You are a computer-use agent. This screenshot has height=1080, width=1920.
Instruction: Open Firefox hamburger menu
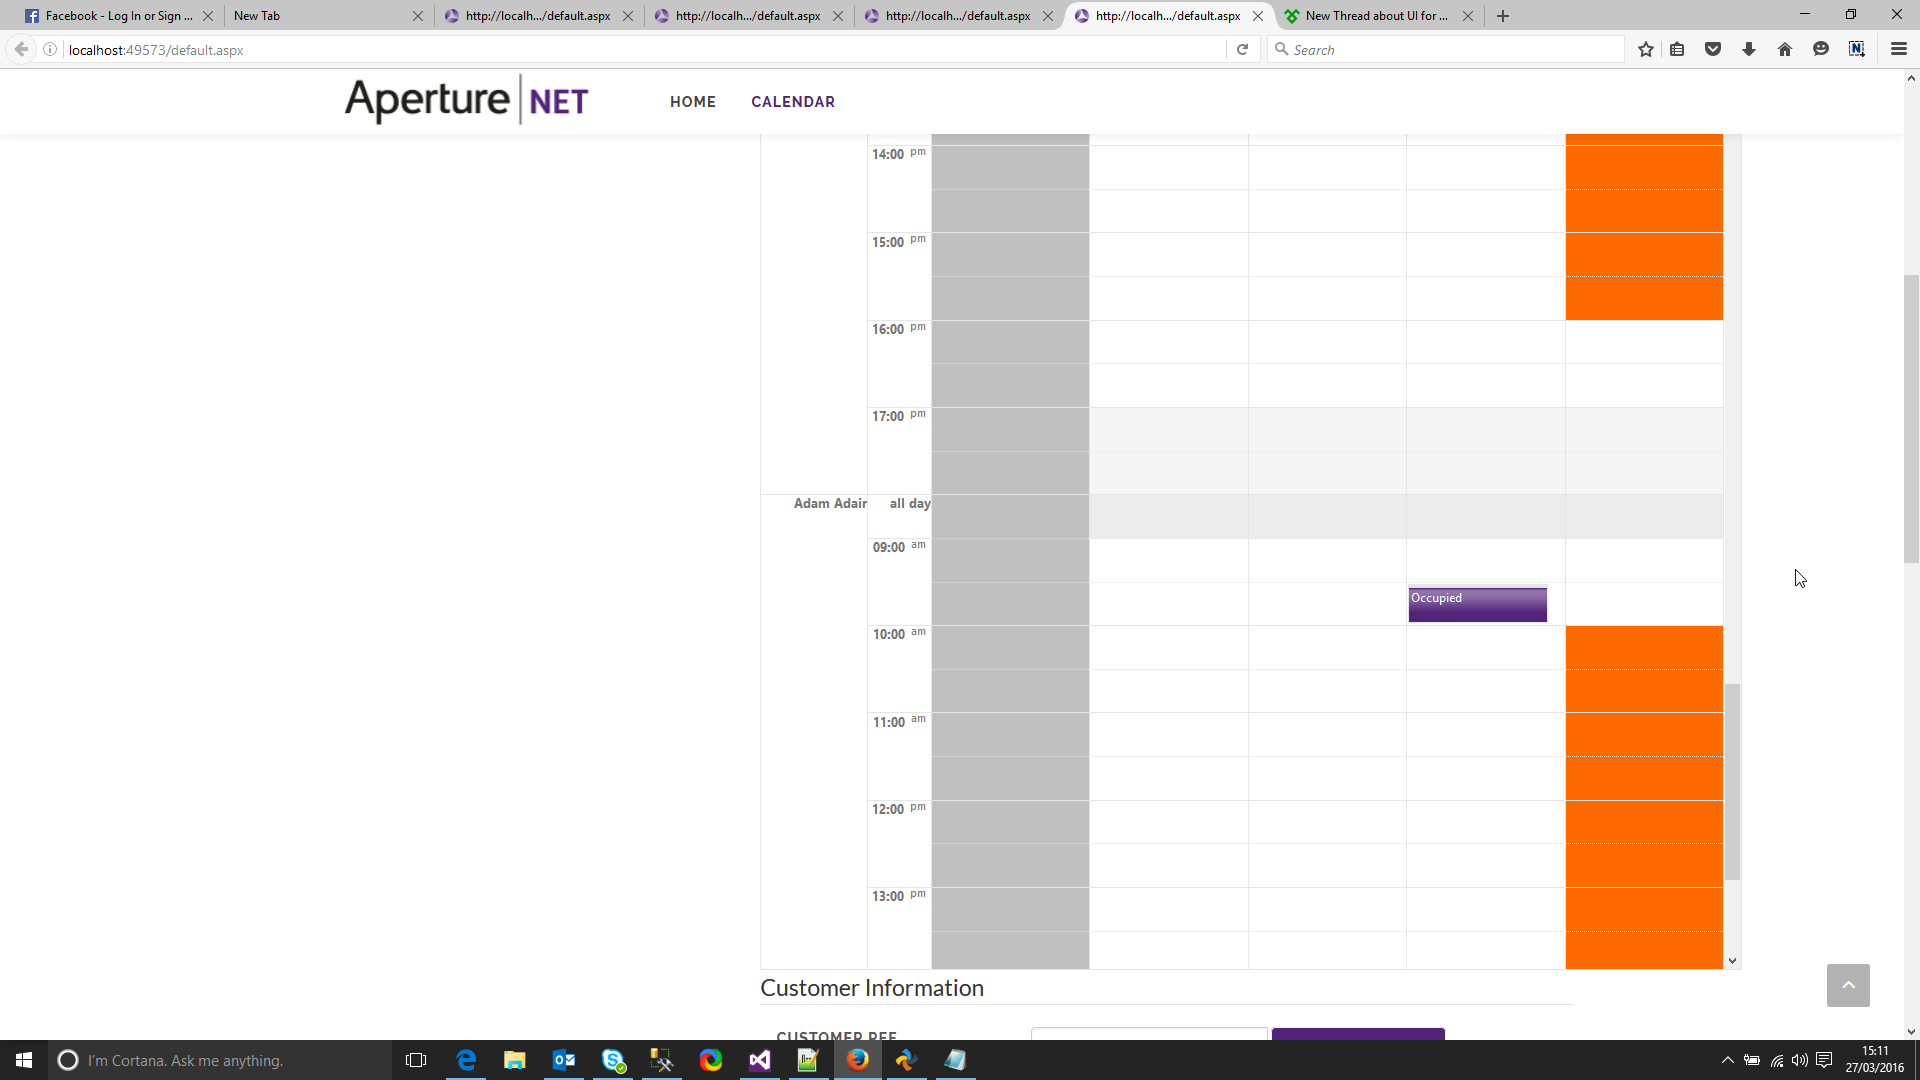(1899, 50)
